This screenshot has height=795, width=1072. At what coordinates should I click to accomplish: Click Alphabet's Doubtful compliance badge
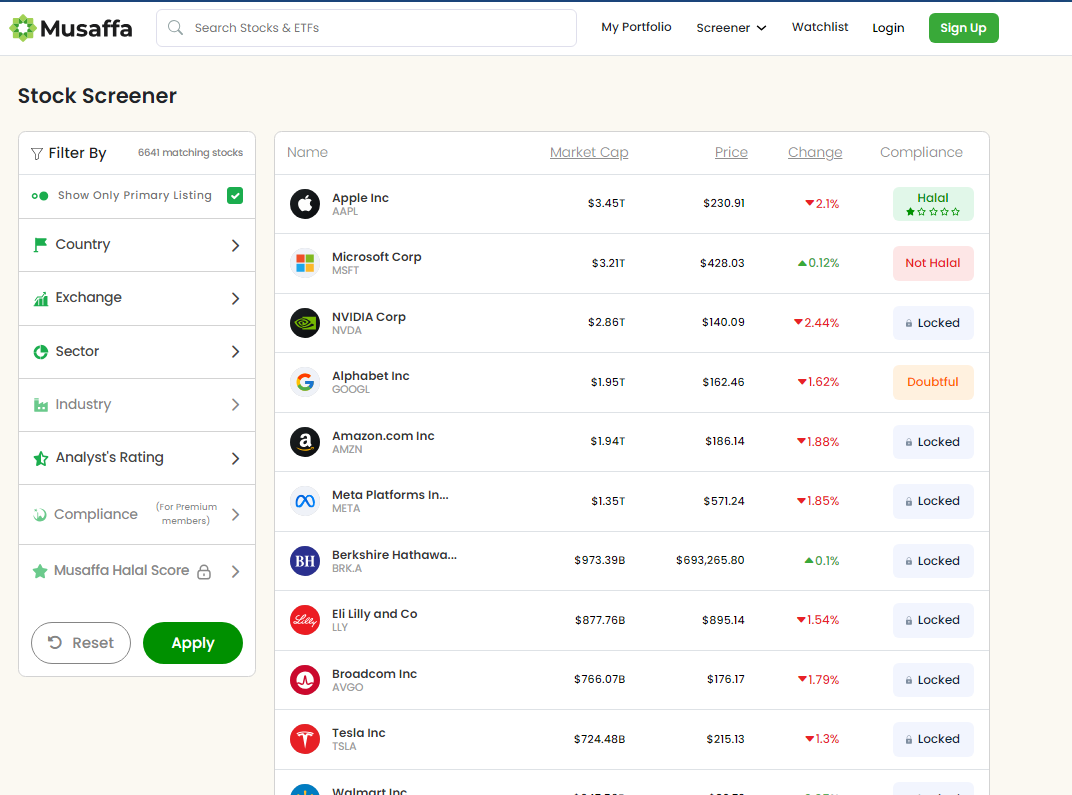[933, 382]
